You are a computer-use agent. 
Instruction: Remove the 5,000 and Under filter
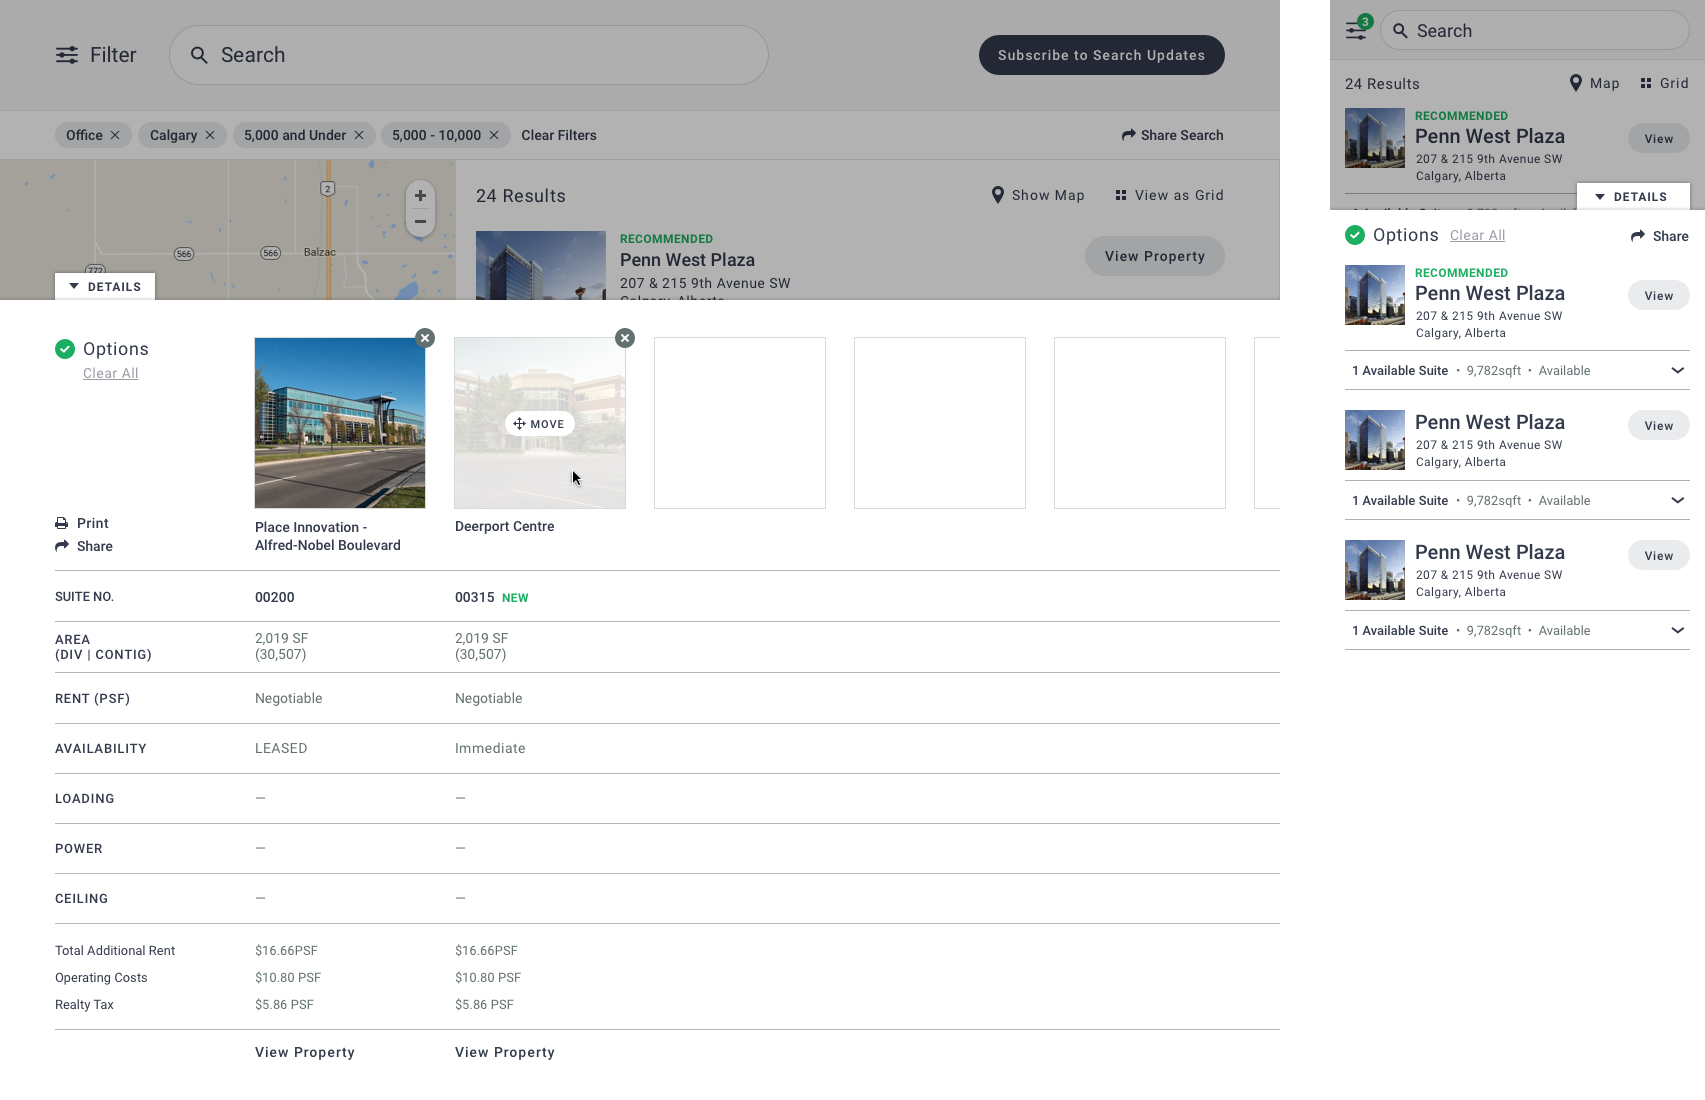[x=359, y=135]
